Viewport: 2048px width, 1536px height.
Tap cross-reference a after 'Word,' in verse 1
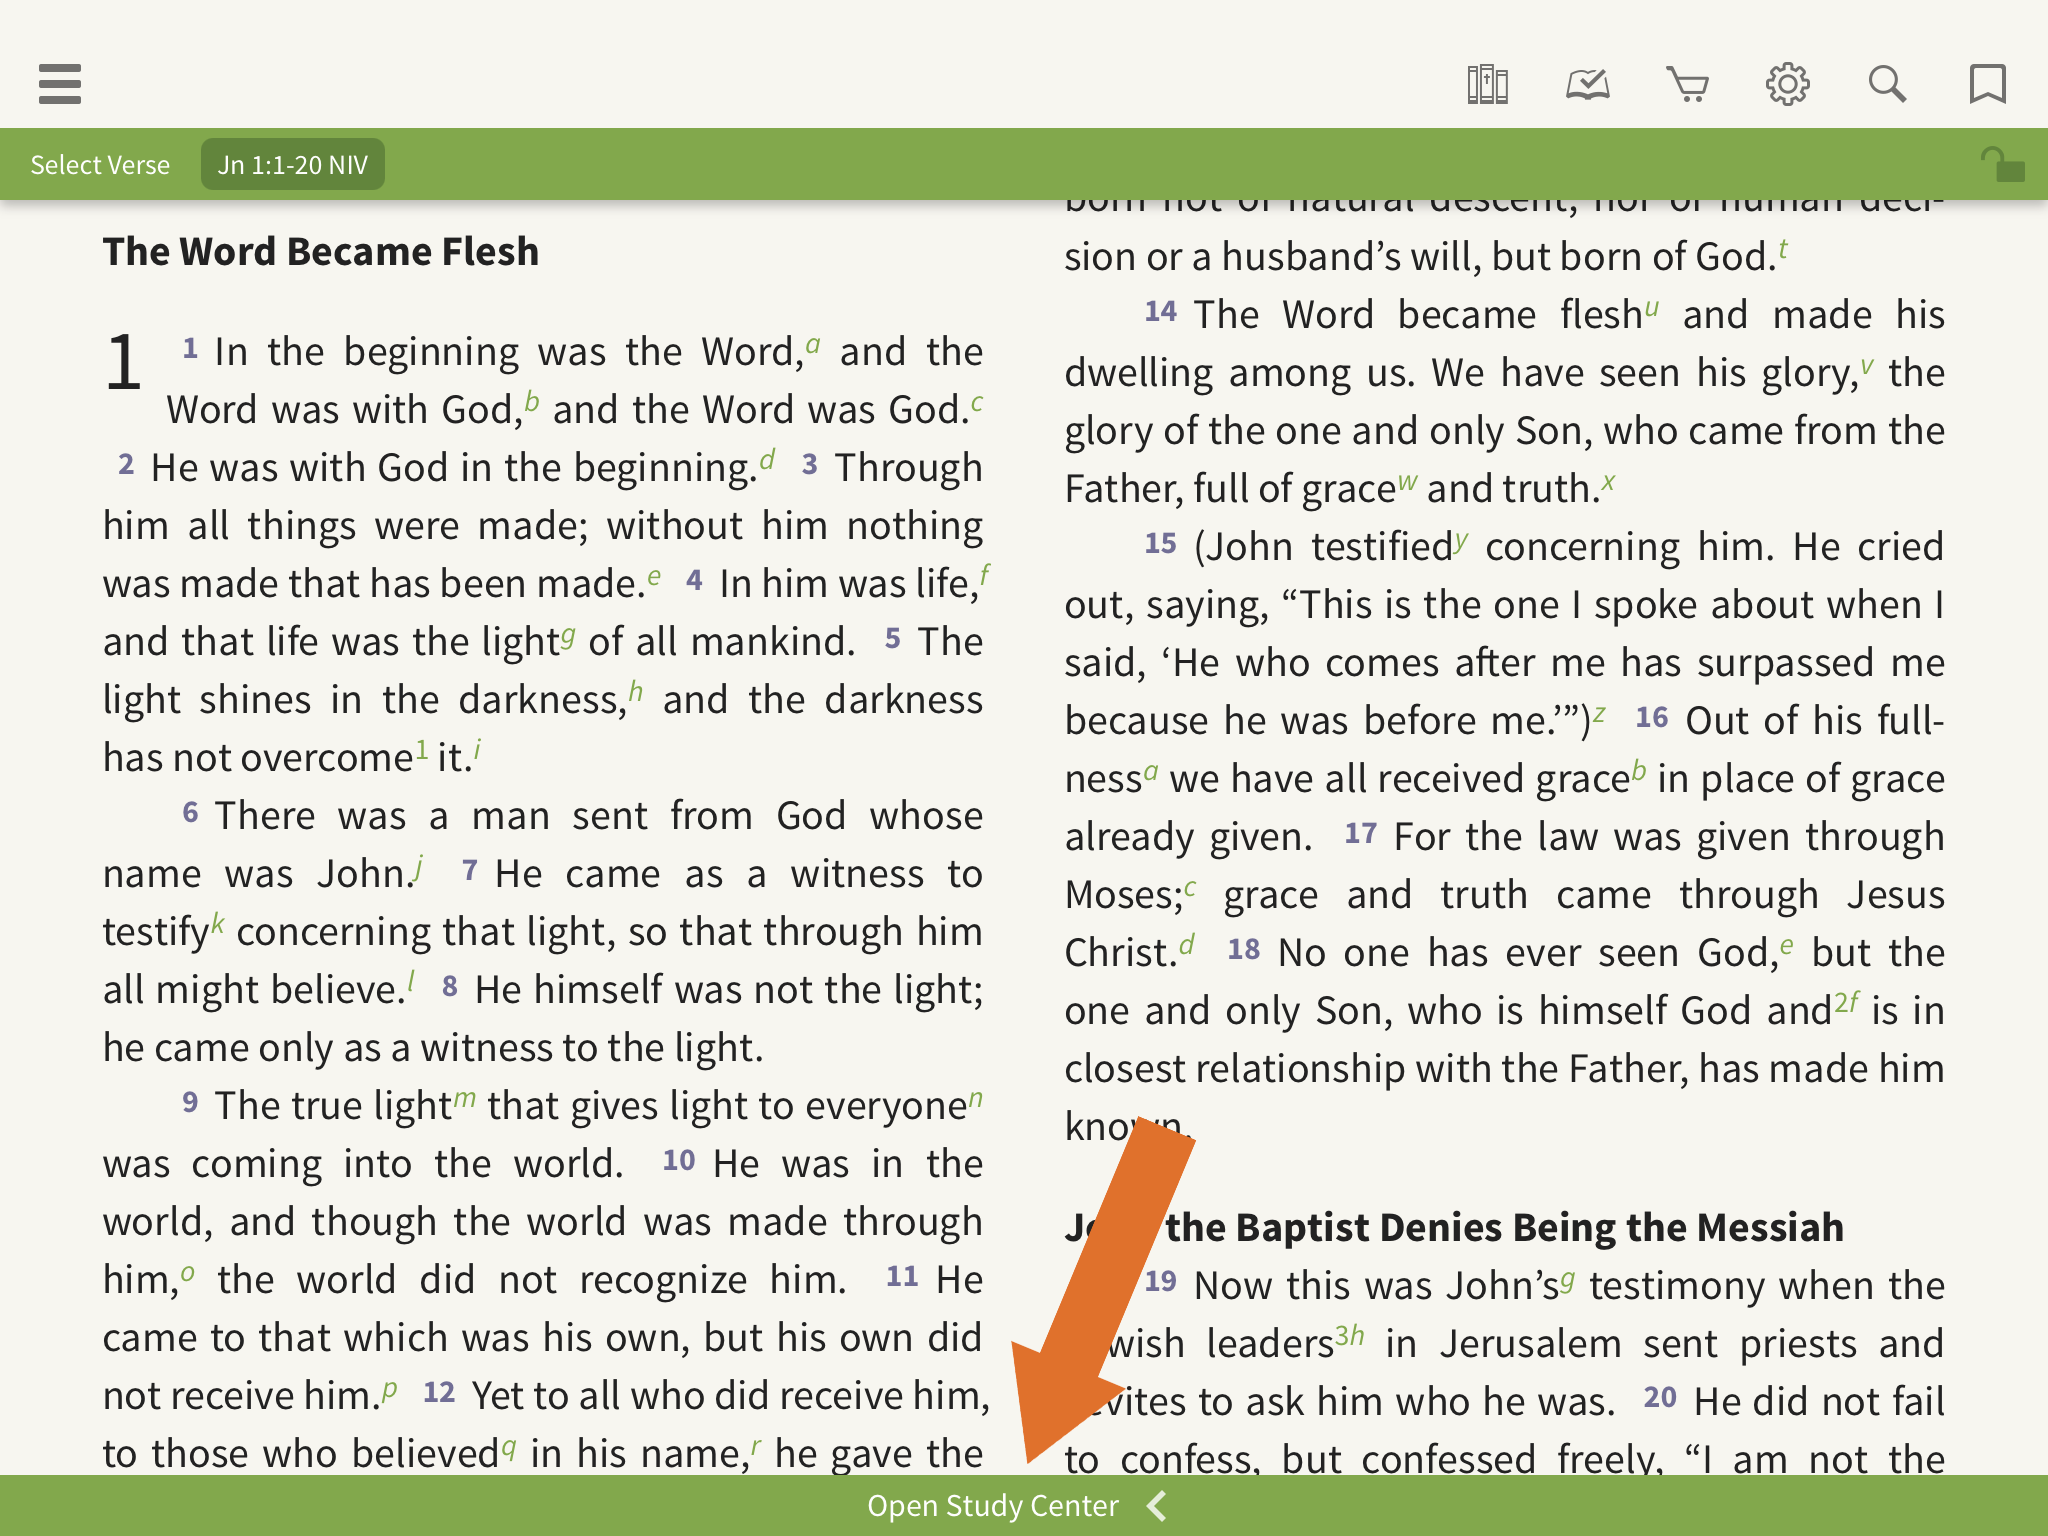813,346
